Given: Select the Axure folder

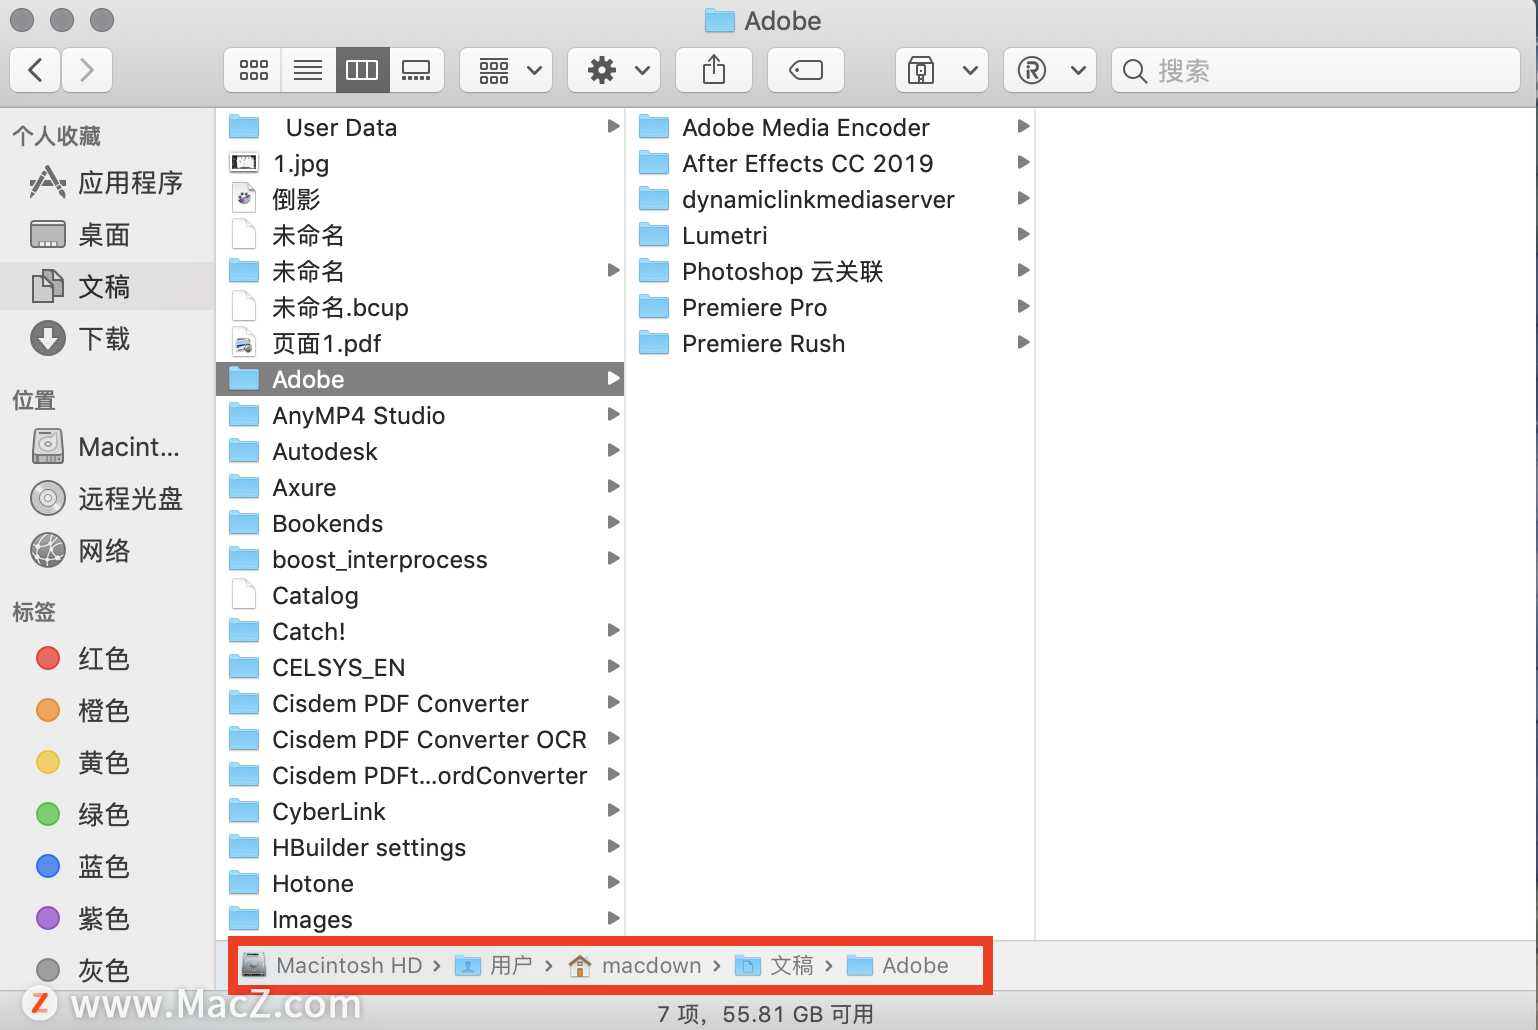Looking at the screenshot, I should [x=420, y=487].
